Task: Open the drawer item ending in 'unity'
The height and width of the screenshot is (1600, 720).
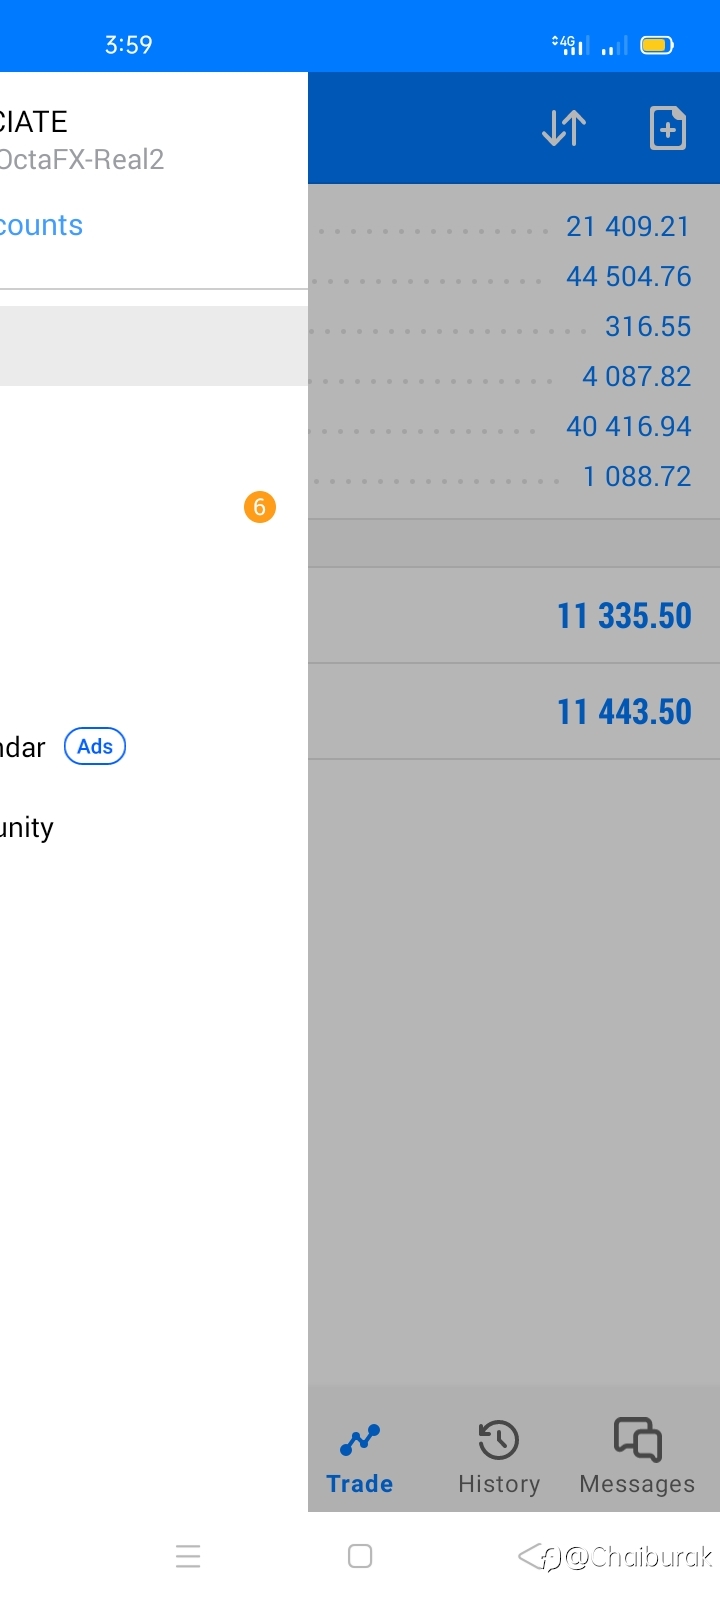Action: tap(27, 828)
